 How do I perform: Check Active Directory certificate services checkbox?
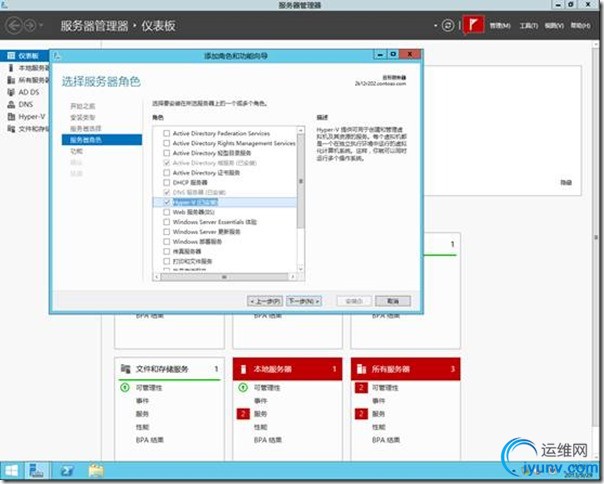click(x=166, y=173)
